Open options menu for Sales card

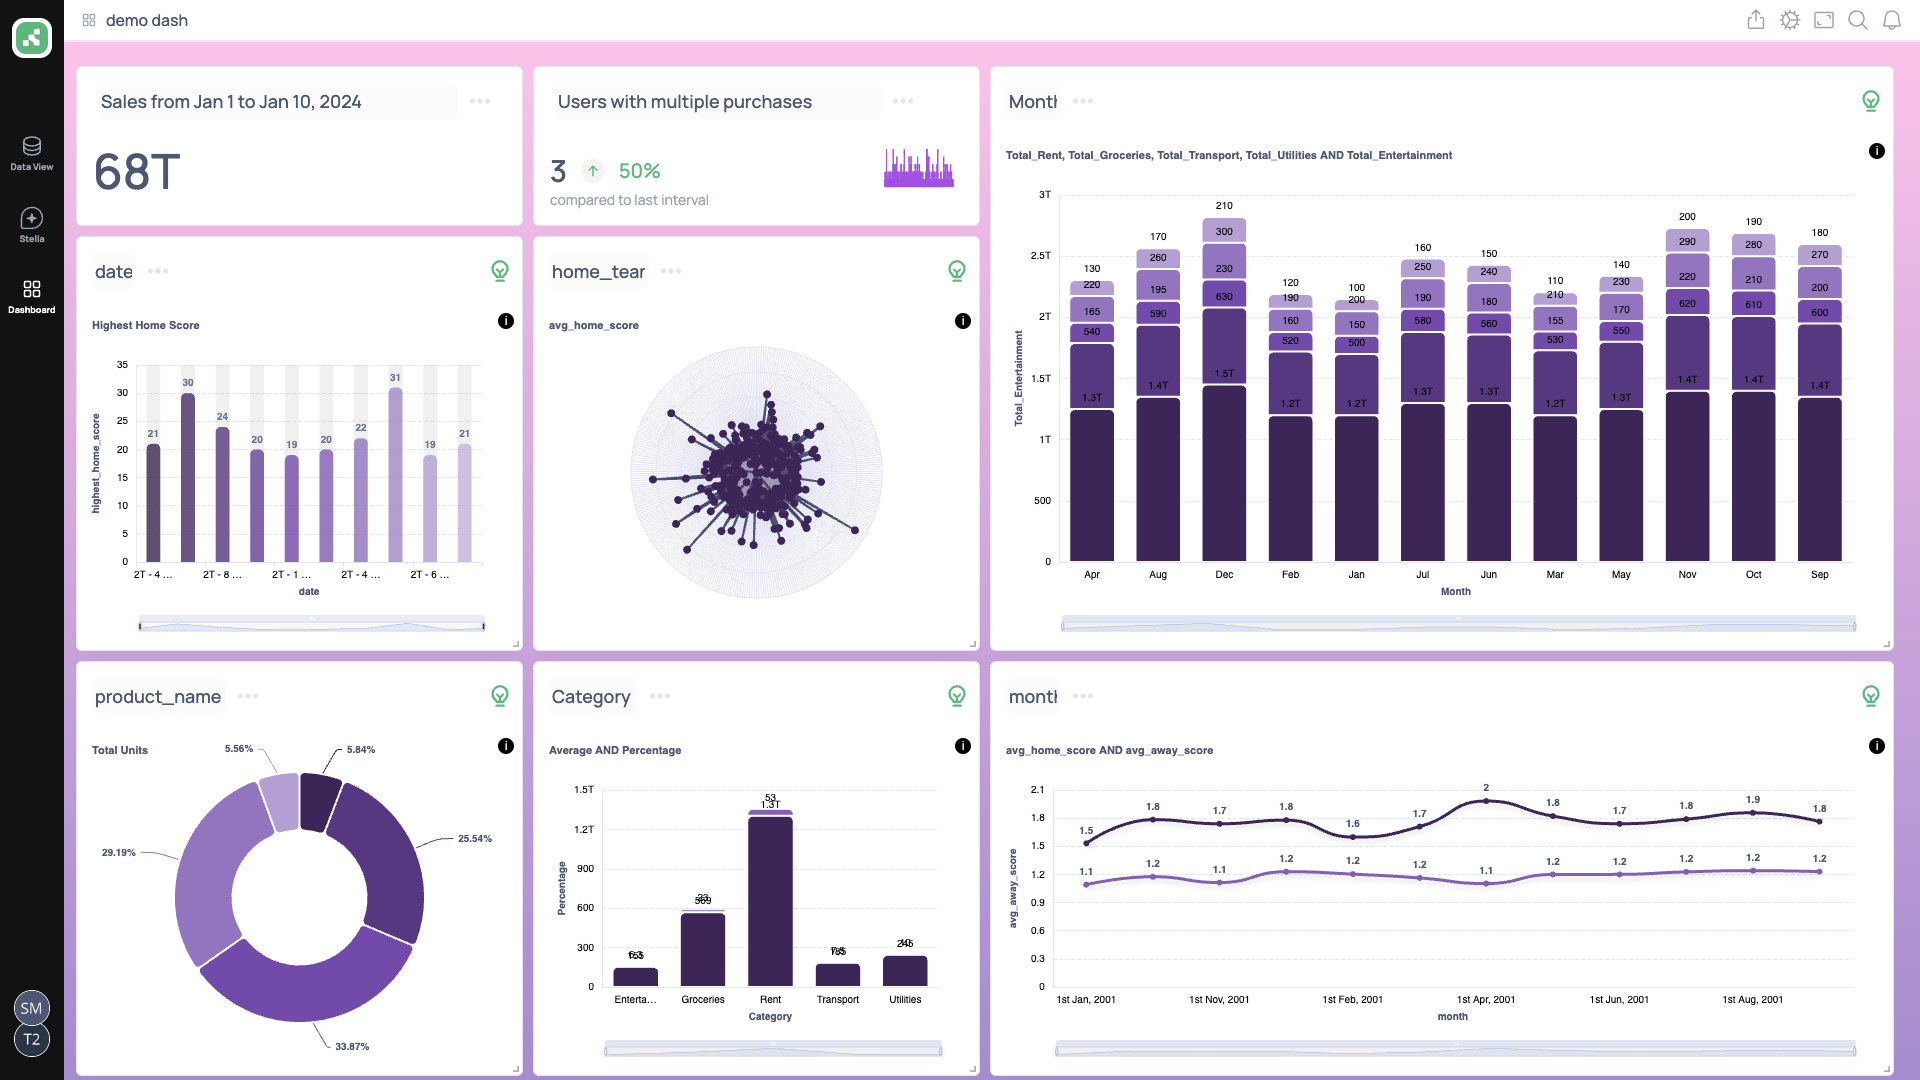coord(480,101)
